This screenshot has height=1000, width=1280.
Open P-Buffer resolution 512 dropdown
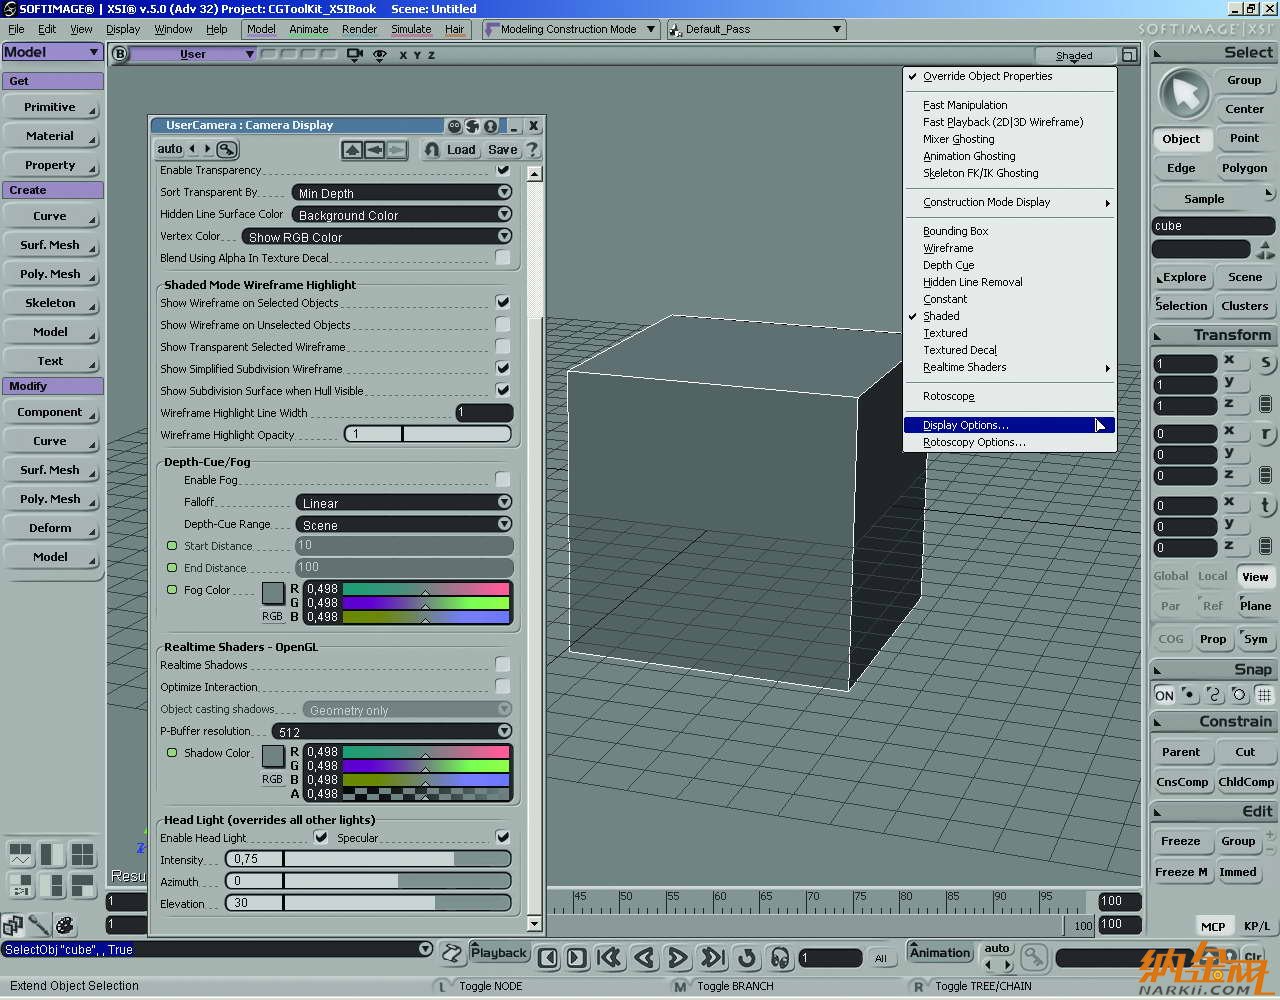pyautogui.click(x=392, y=731)
